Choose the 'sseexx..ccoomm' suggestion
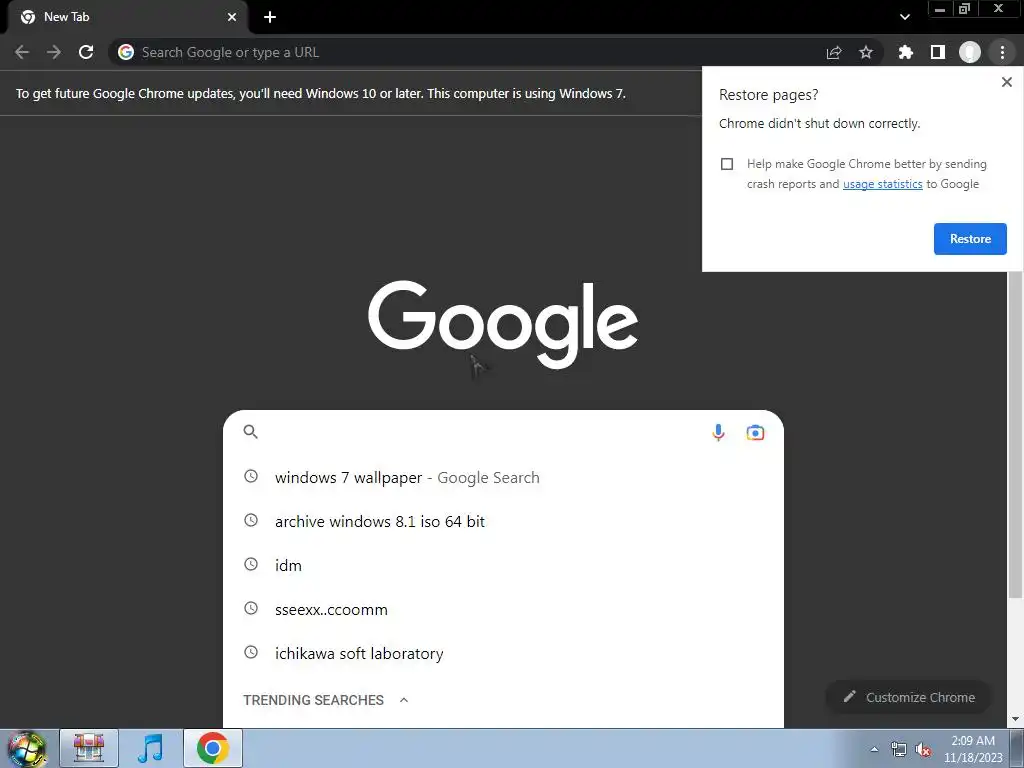Screen dimensions: 1024x768 pos(503,609)
